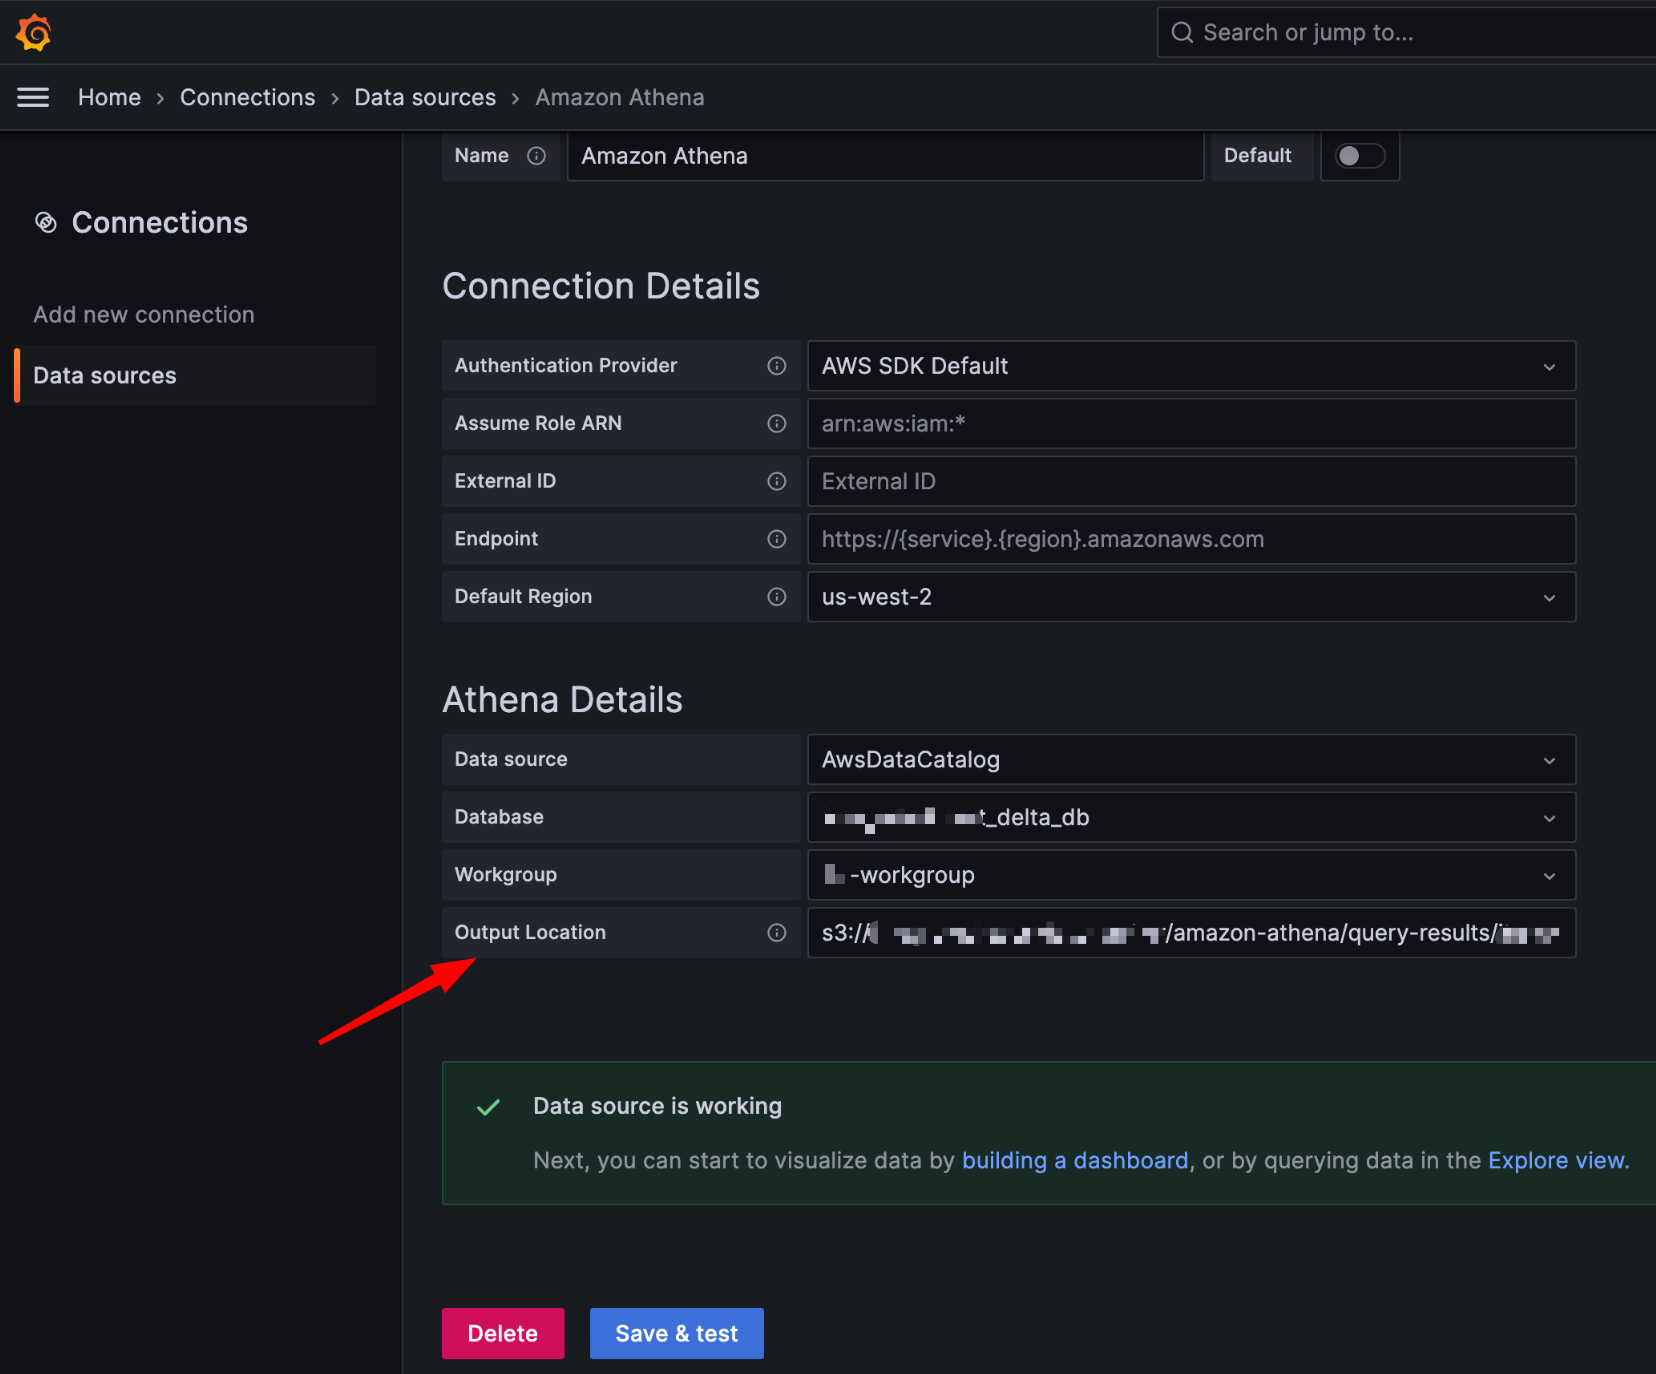
Task: Click the Grafana logo
Action: coord(33,31)
